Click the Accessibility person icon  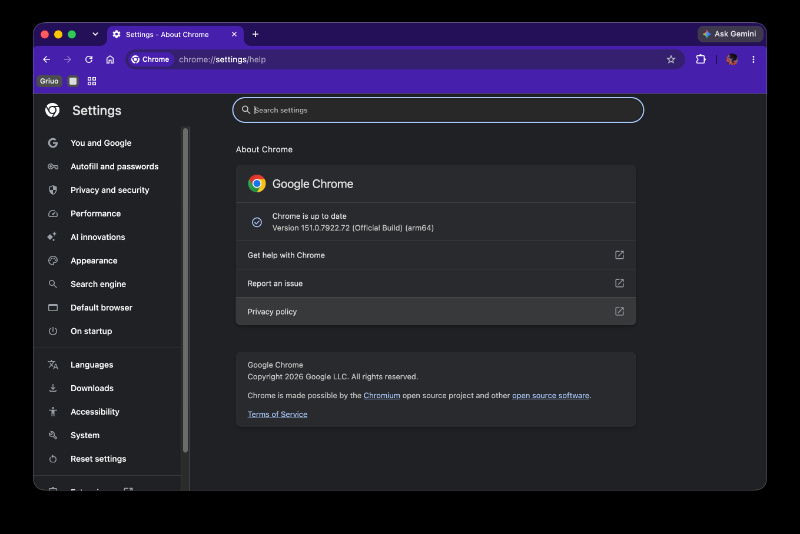coord(53,412)
